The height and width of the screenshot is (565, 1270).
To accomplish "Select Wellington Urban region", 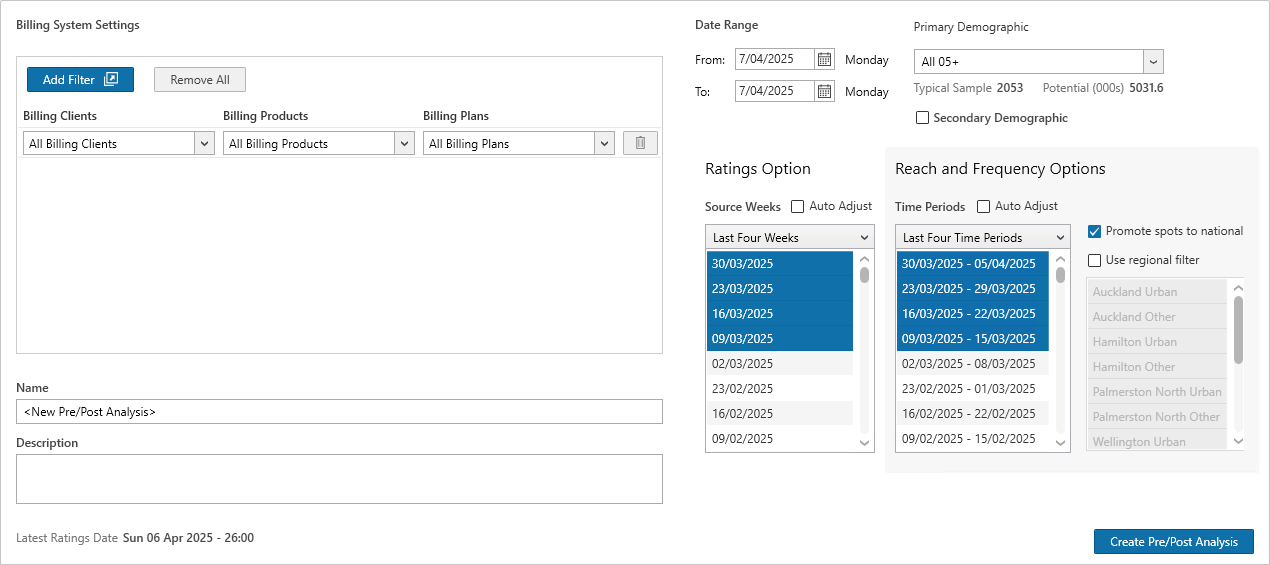I will click(x=1157, y=441).
